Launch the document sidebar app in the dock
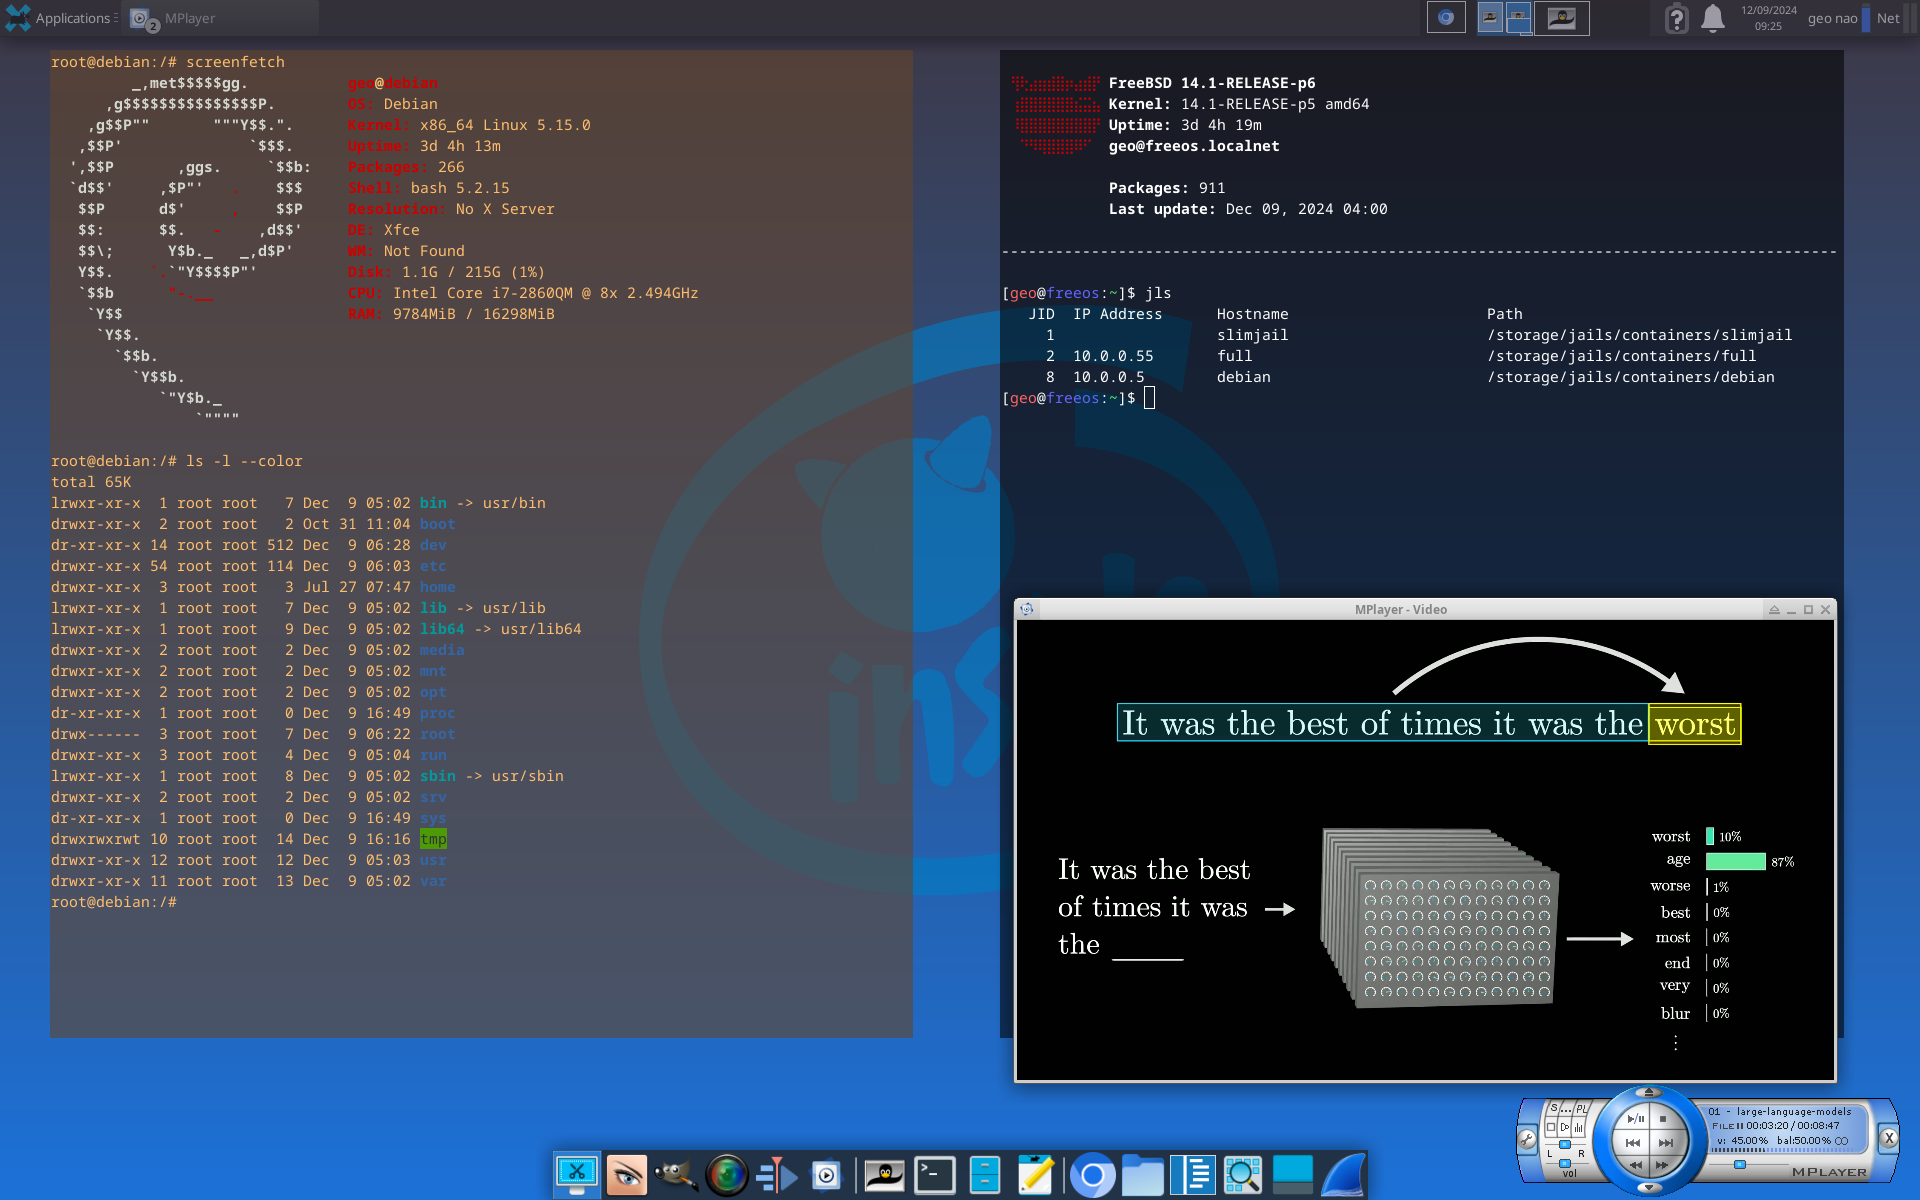1920x1200 pixels. (x=1192, y=1175)
